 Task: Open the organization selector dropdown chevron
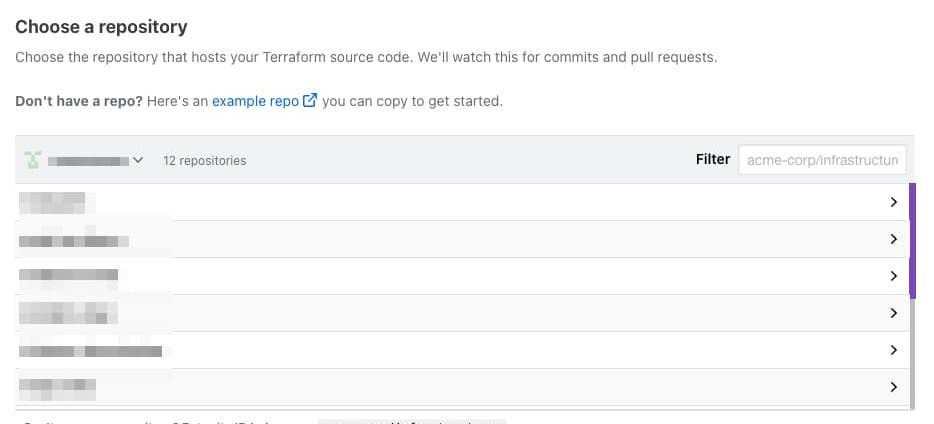pos(139,160)
